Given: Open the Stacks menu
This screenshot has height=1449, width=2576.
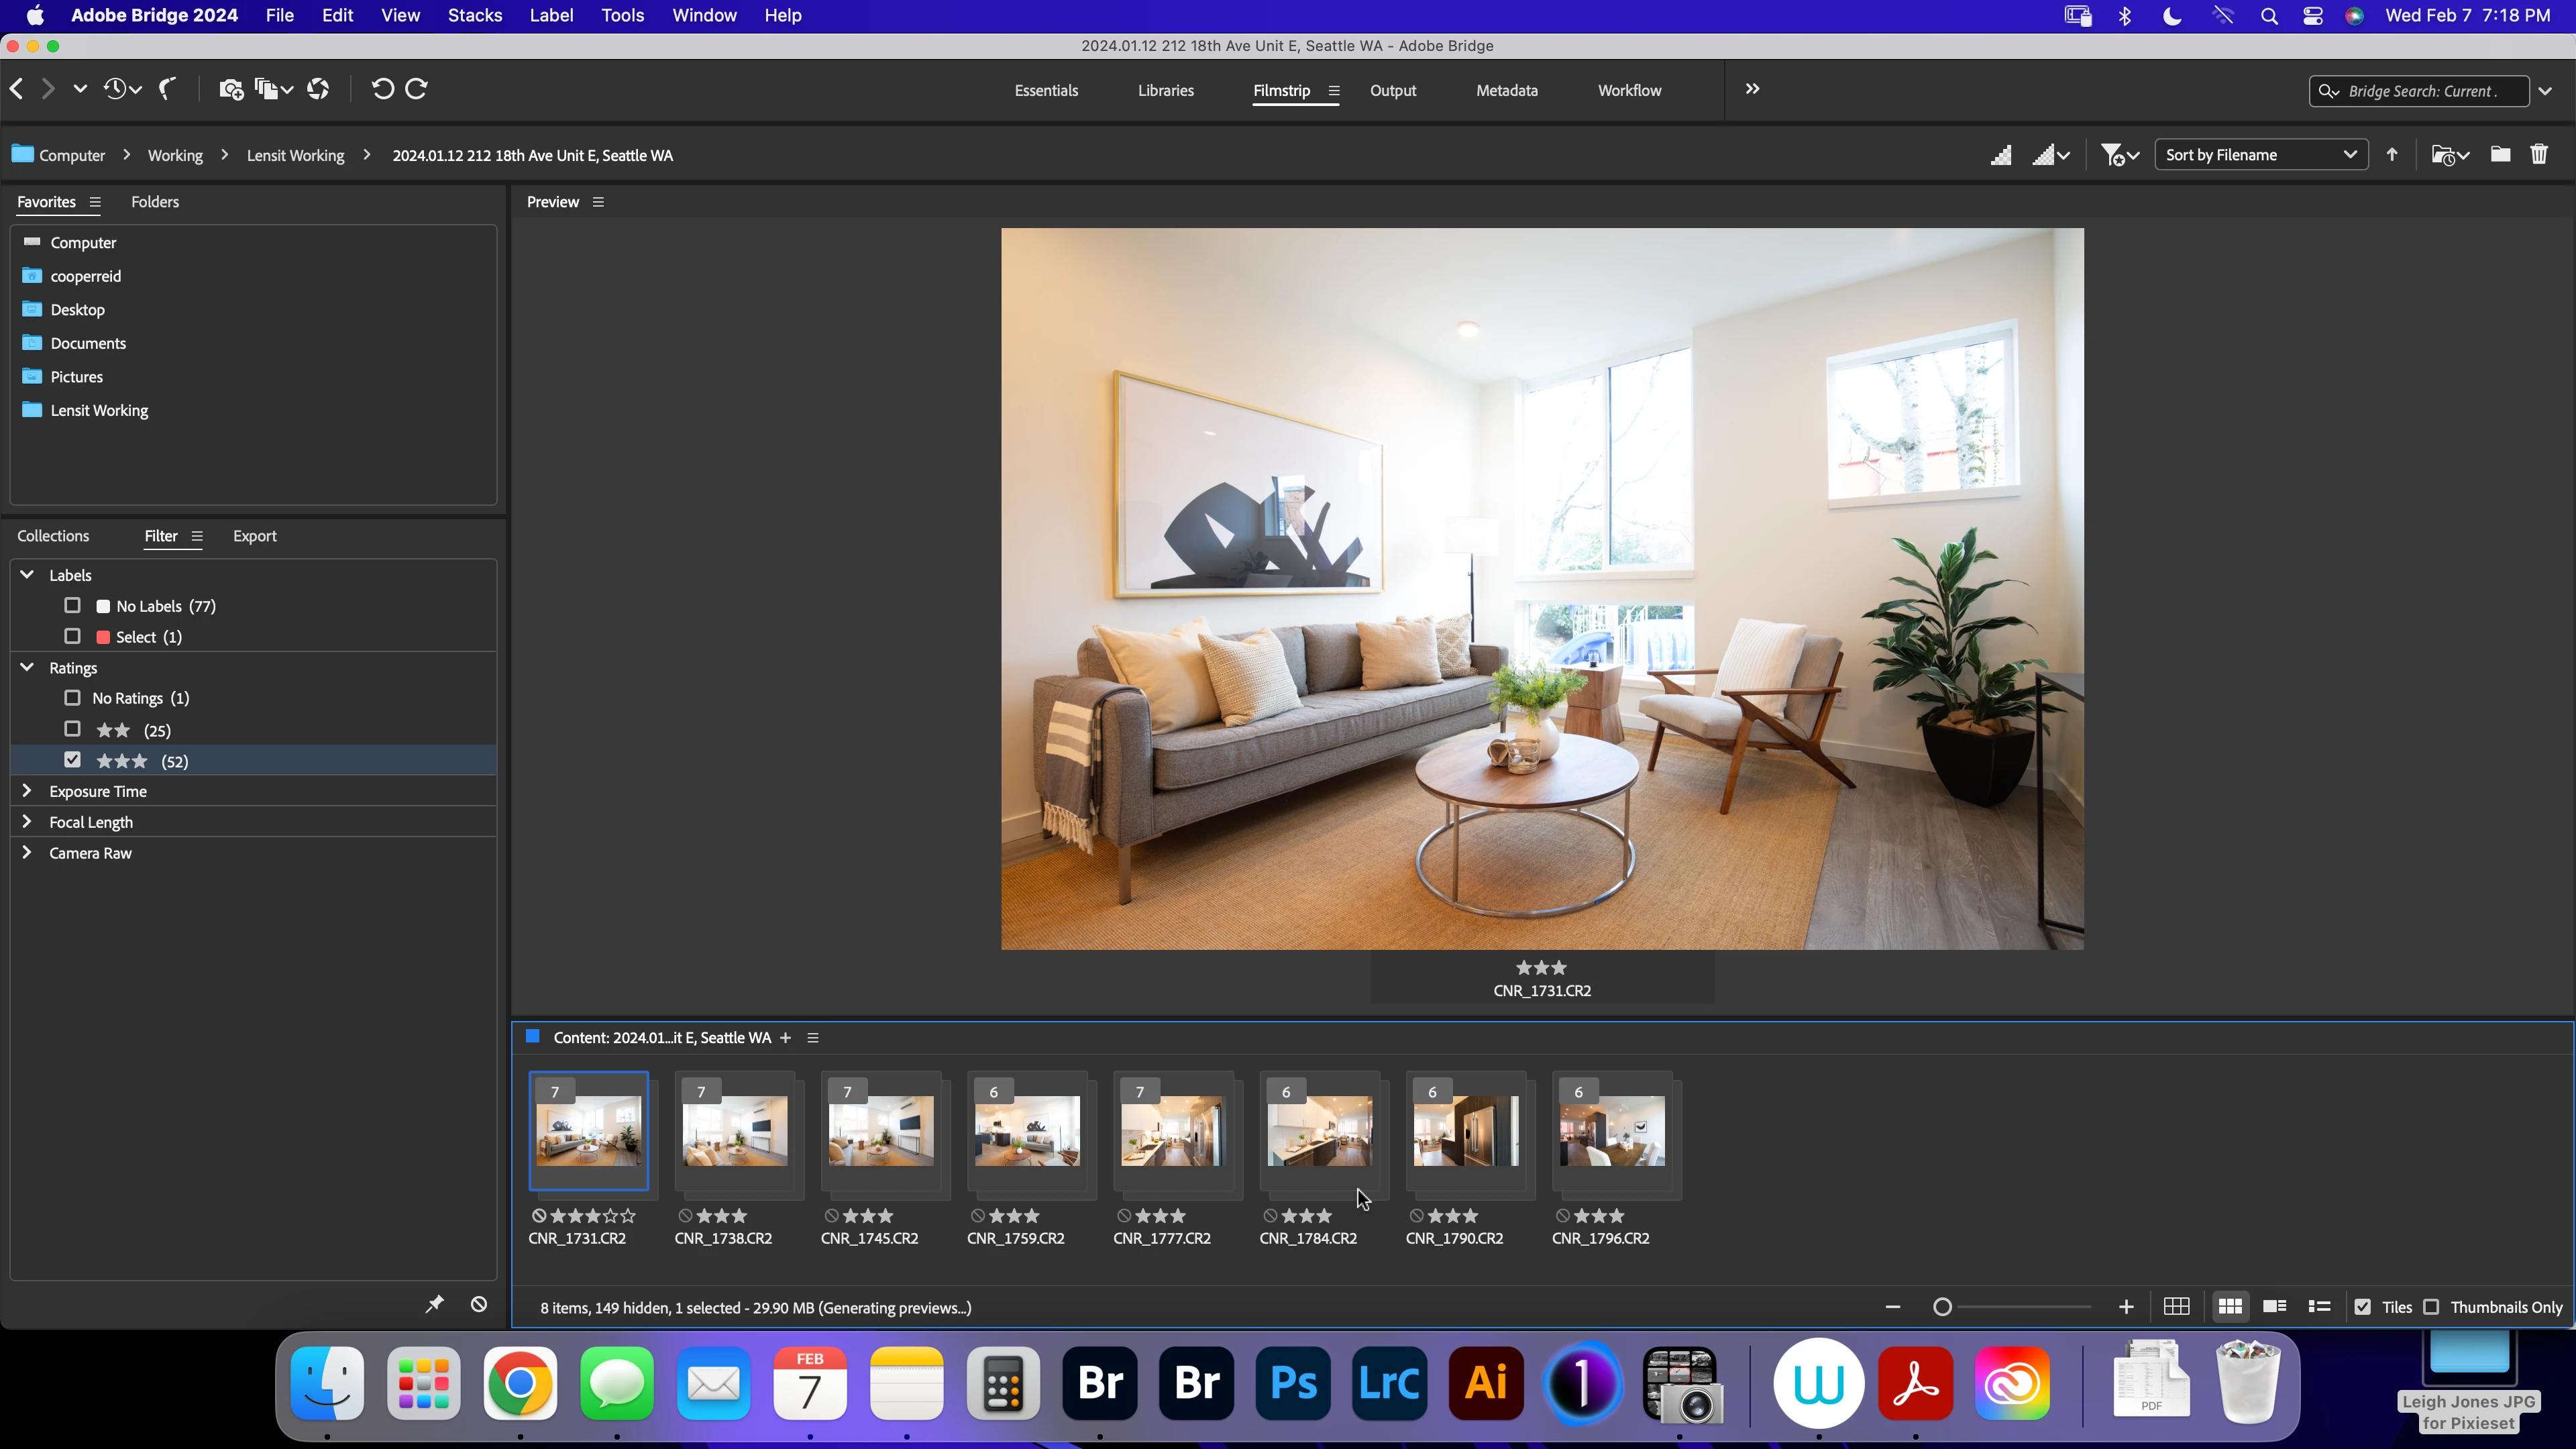Looking at the screenshot, I should click(474, 15).
